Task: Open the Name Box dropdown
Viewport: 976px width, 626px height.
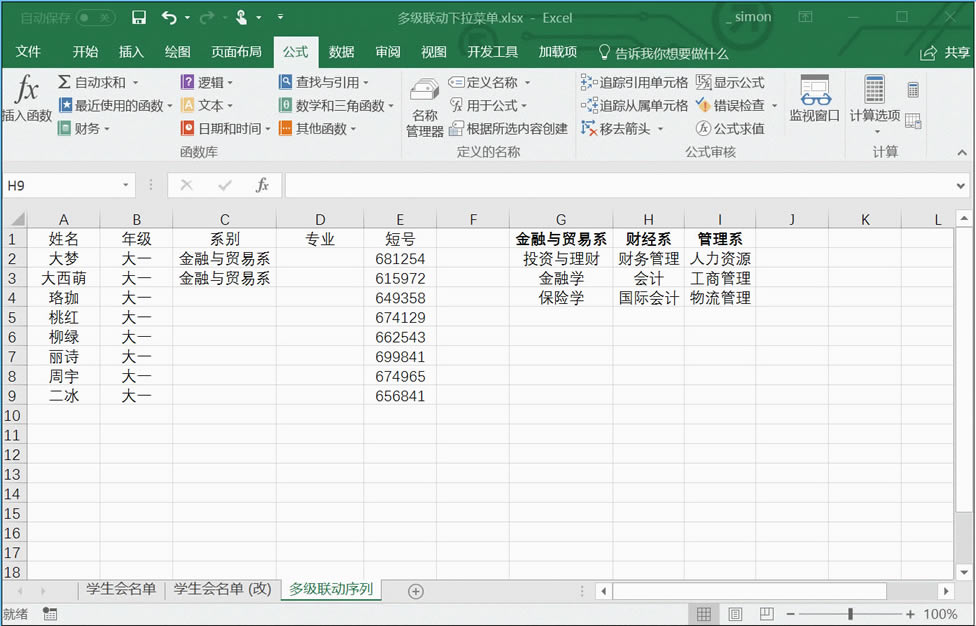Action: (126, 185)
